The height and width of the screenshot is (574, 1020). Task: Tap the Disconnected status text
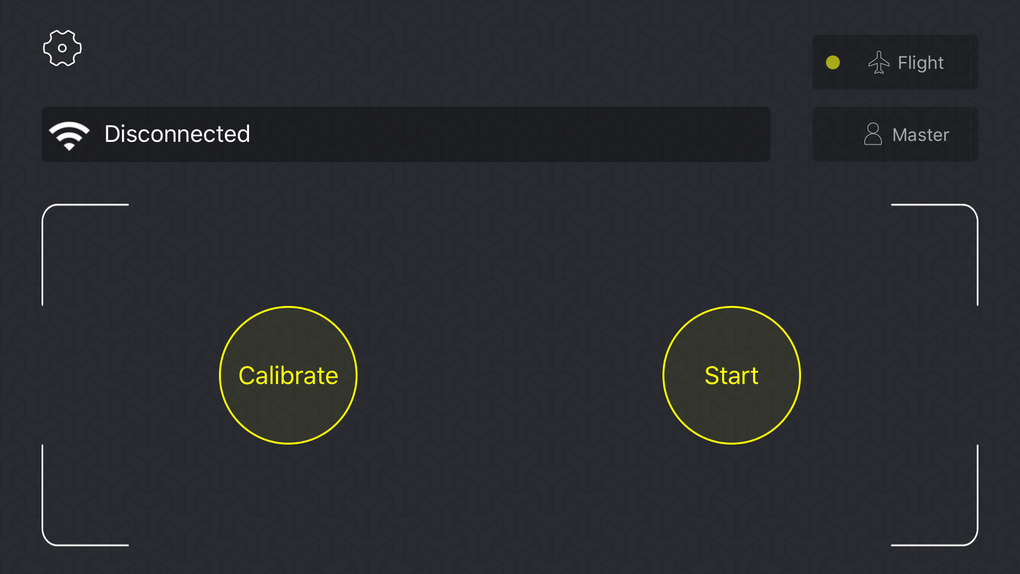coord(177,134)
